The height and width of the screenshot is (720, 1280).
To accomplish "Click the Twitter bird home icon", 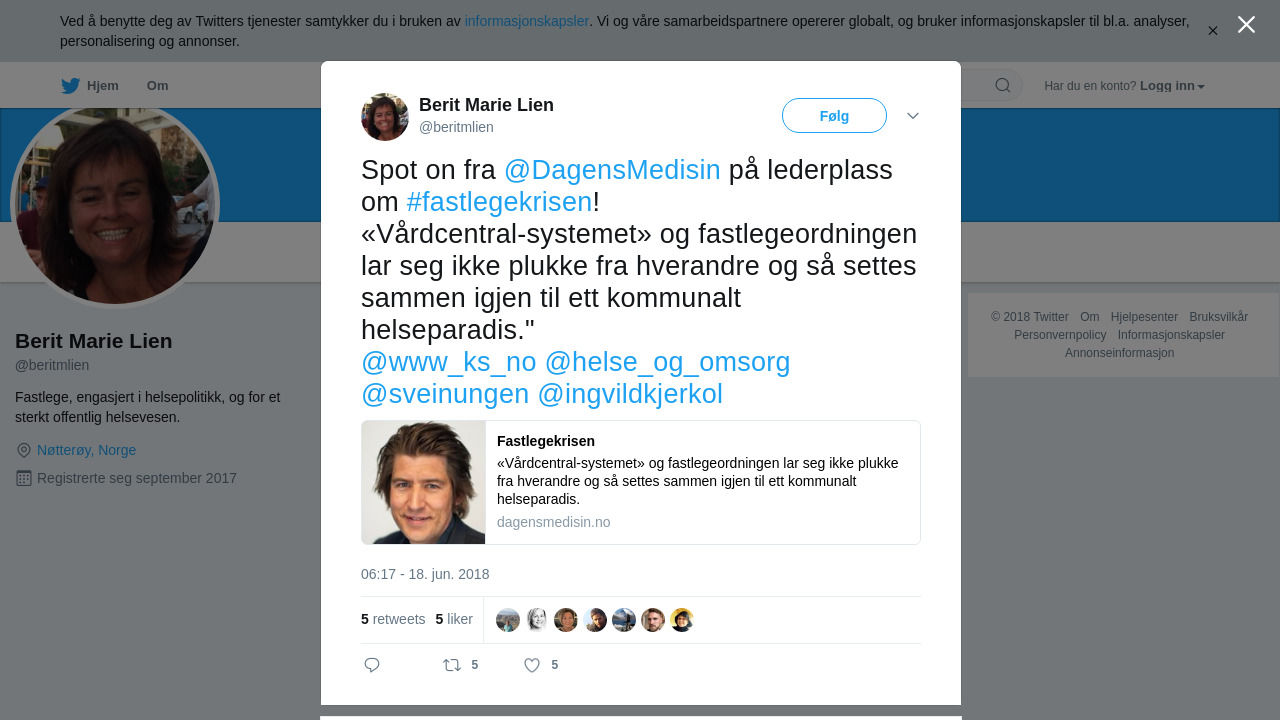I will tap(70, 86).
